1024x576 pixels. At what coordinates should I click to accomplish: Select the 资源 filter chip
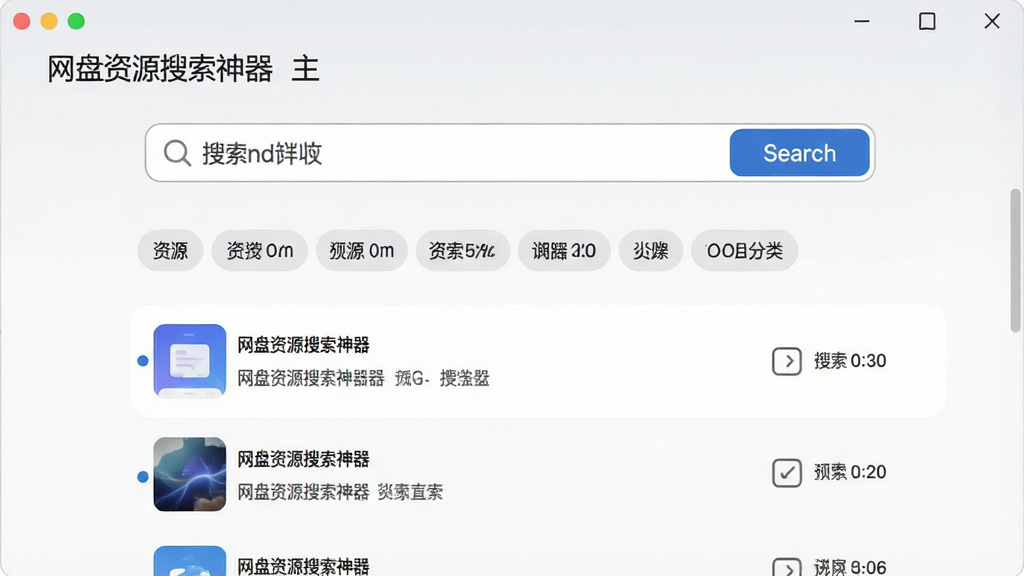coord(170,251)
